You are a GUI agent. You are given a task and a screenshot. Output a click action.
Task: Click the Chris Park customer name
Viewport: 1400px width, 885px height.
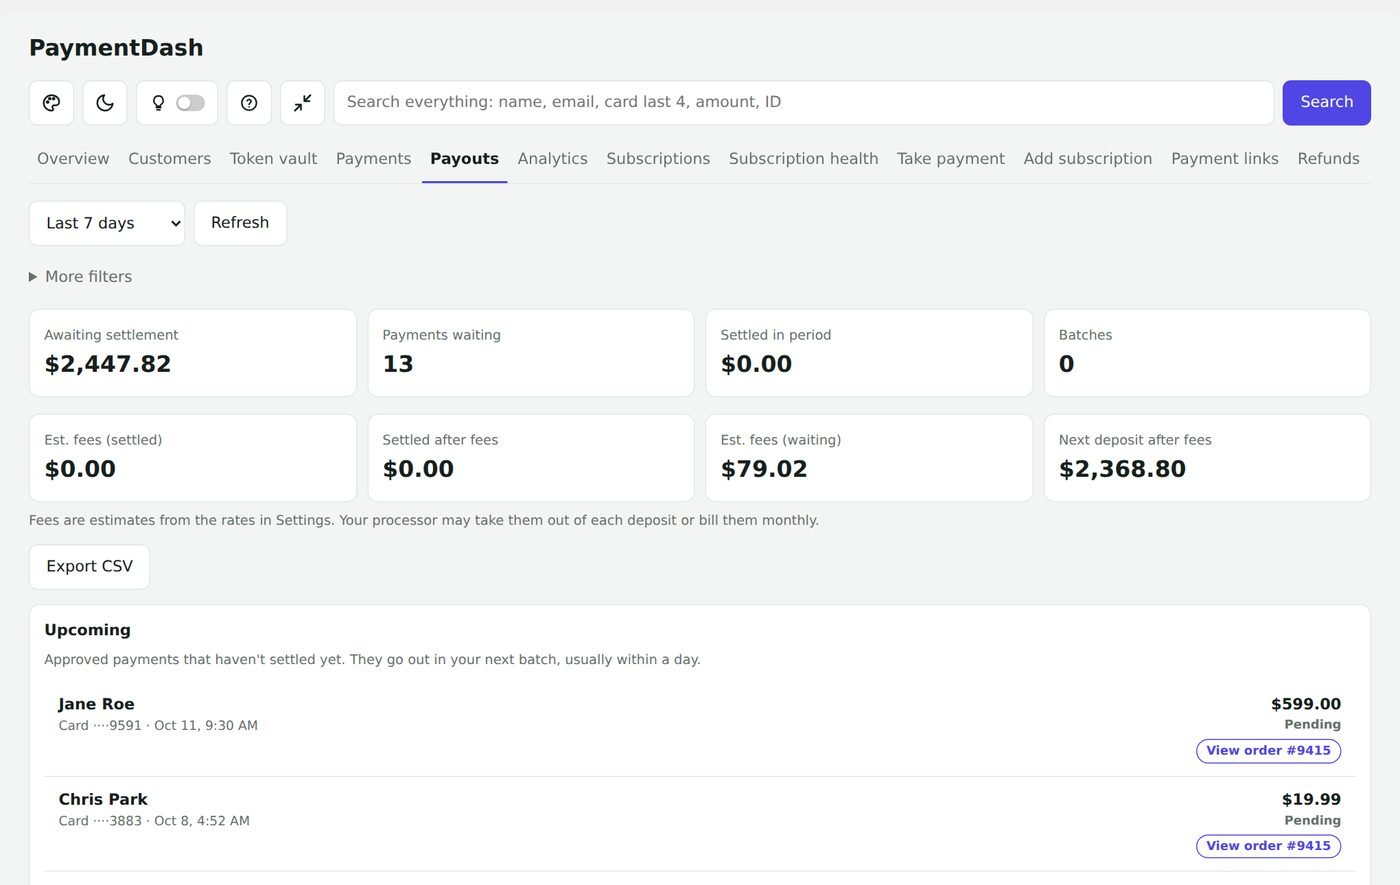click(x=103, y=800)
